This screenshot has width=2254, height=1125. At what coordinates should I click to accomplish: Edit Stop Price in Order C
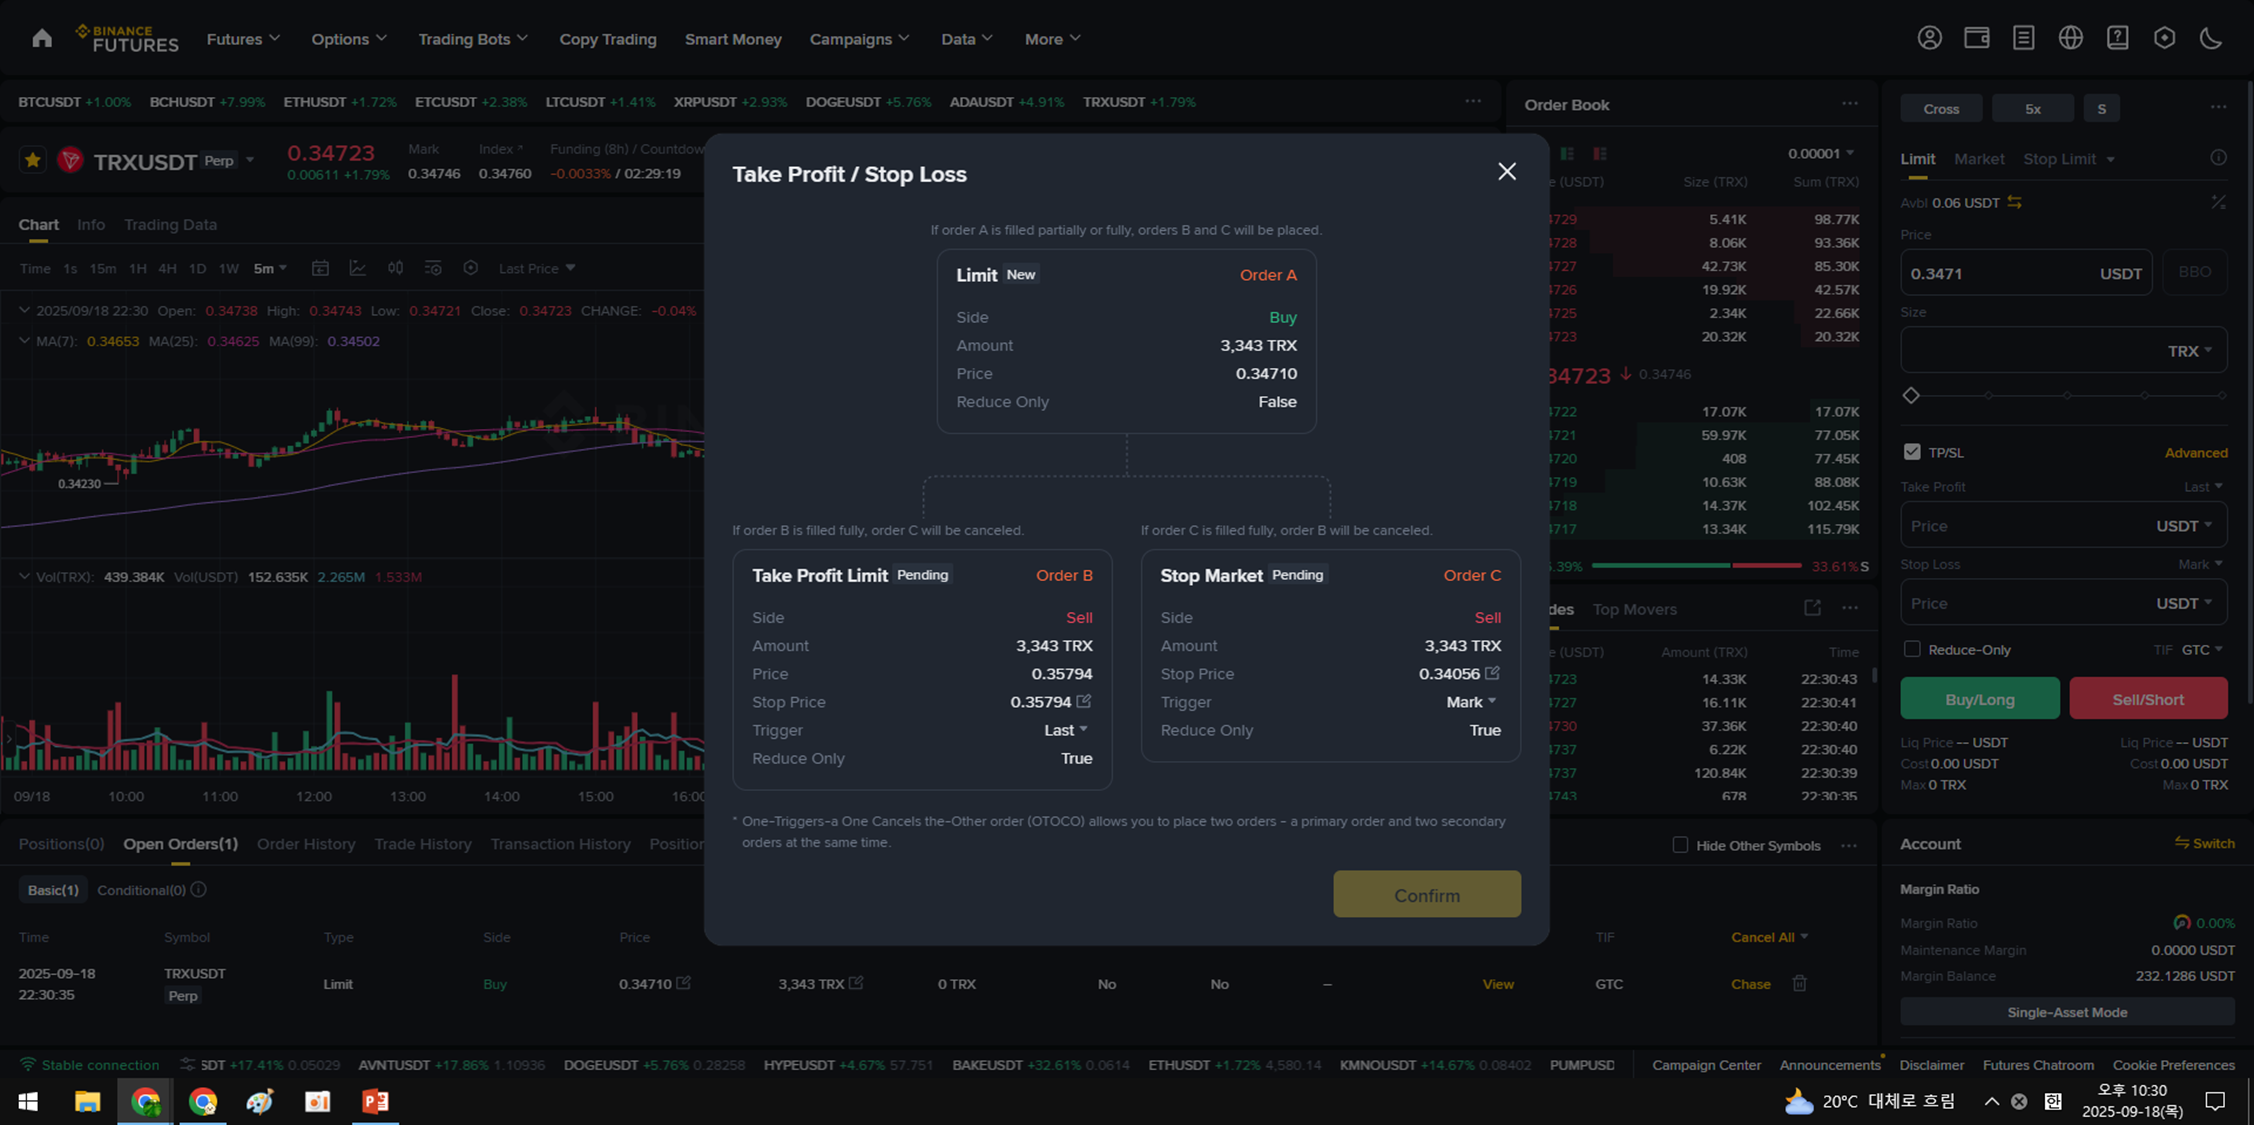1492,673
